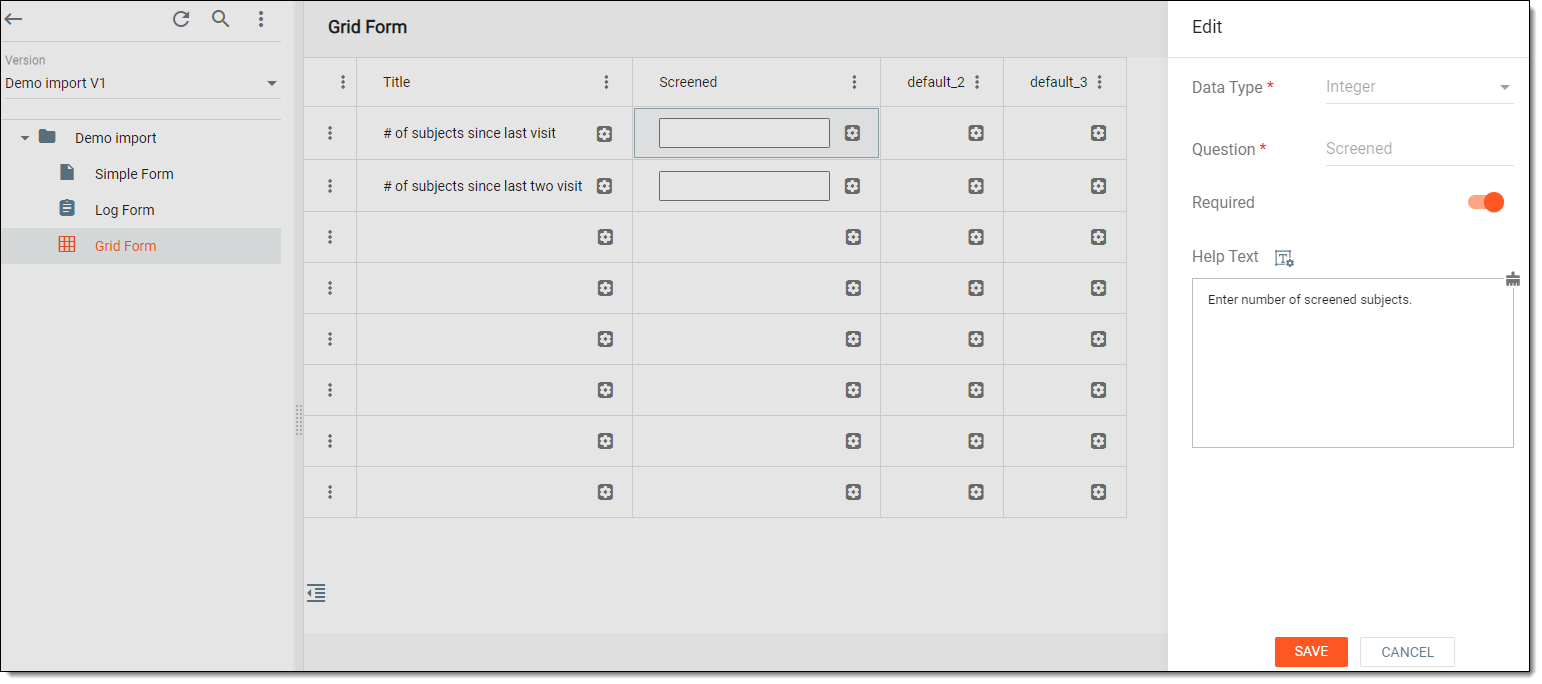Click the indent/outdent icon below the grid
Screen dimensions: 1542x684
[316, 593]
